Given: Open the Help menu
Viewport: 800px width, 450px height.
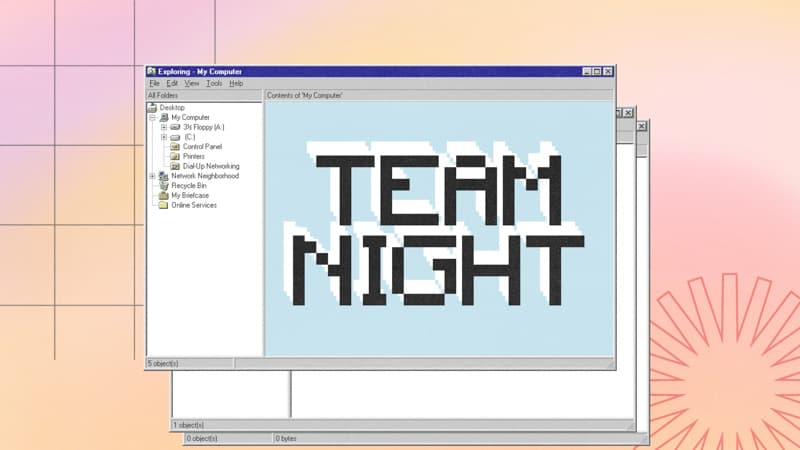Looking at the screenshot, I should coord(236,83).
